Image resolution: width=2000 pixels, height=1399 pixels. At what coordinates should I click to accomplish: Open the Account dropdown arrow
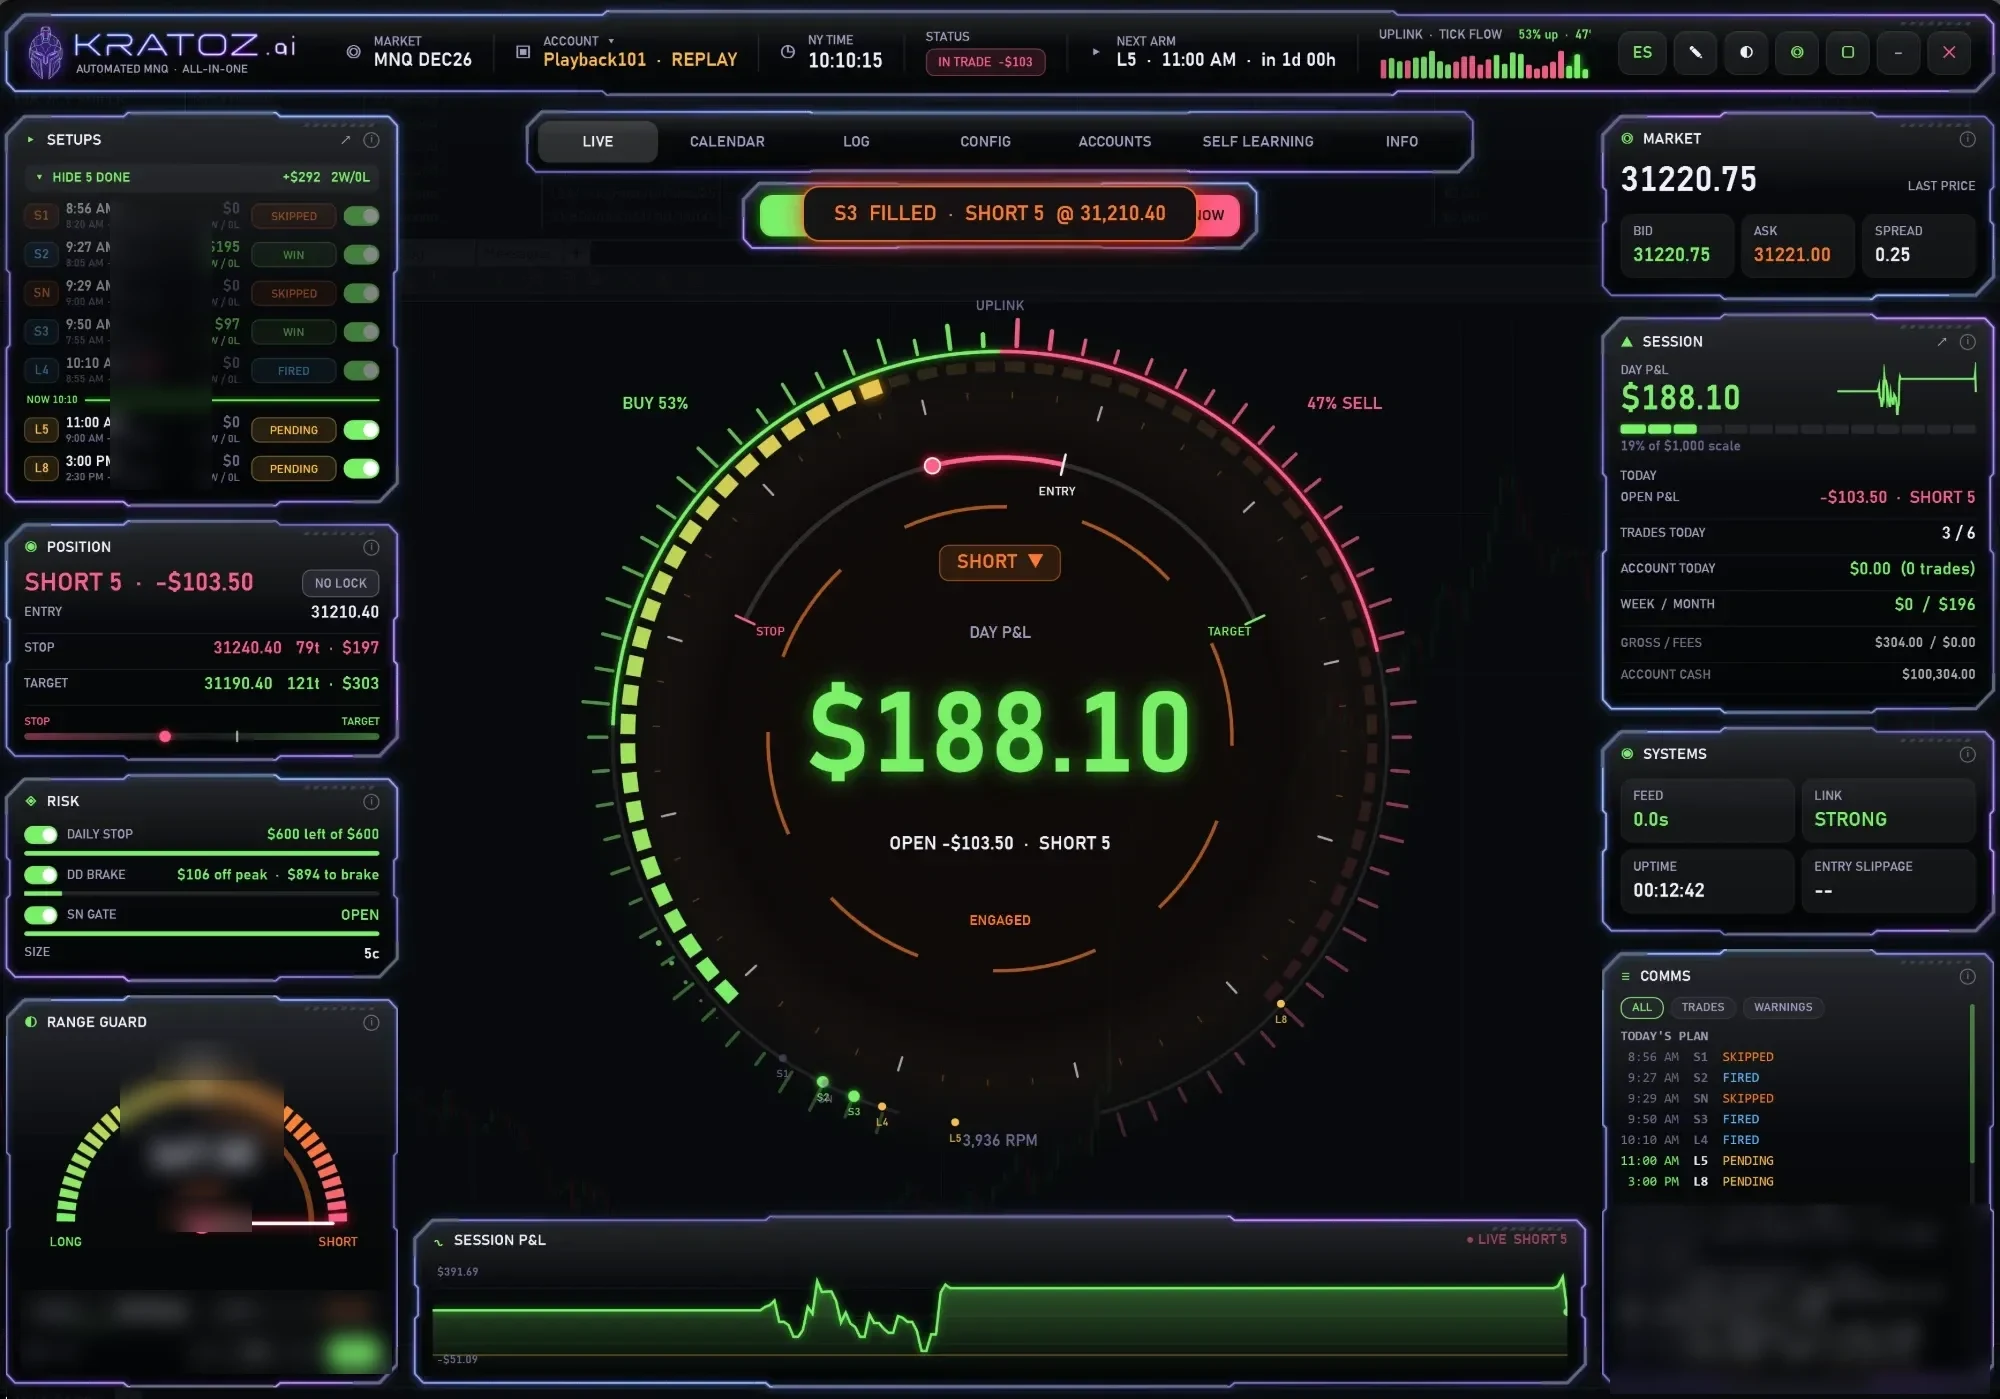(x=611, y=41)
